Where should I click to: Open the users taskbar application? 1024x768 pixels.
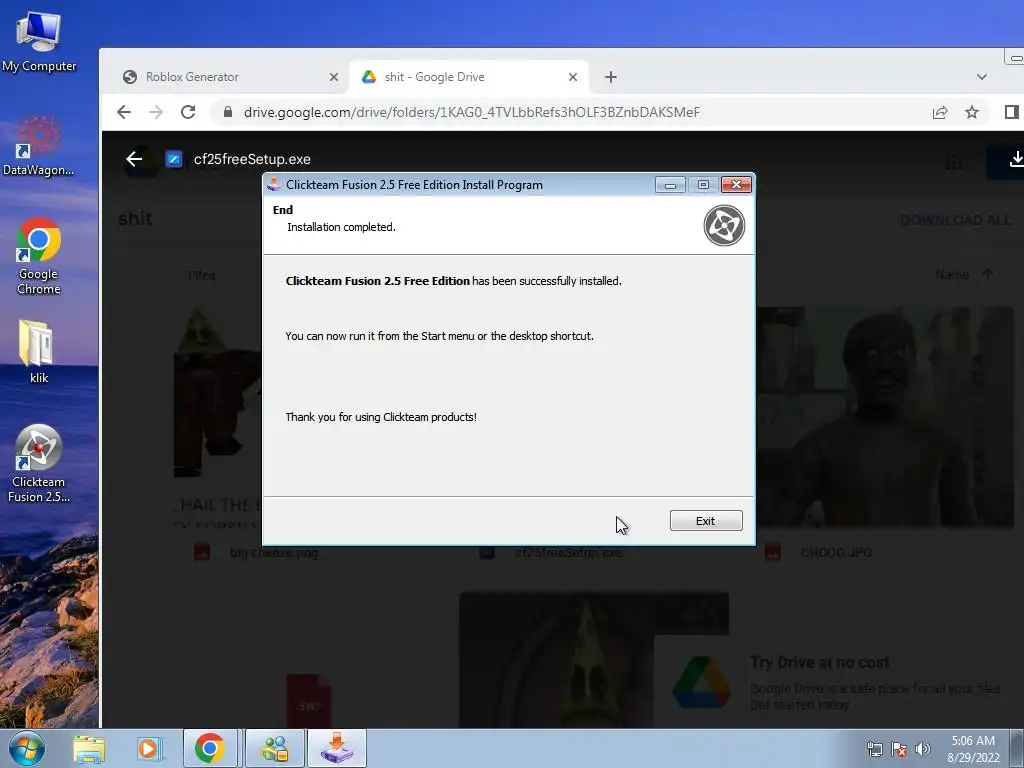pyautogui.click(x=275, y=748)
